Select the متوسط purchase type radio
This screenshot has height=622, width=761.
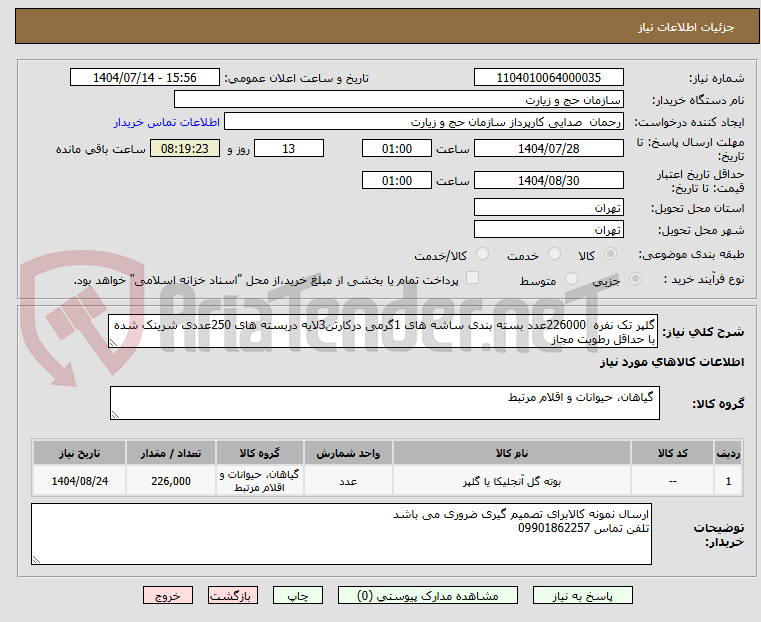(572, 278)
